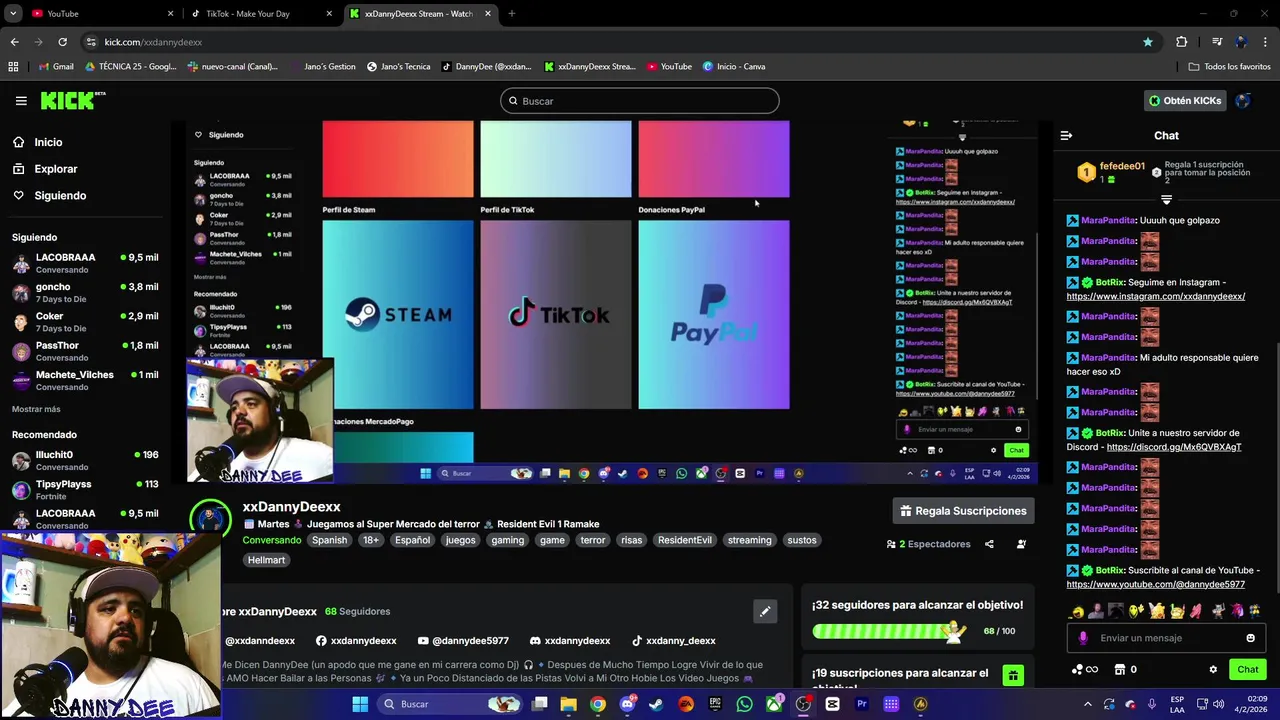Open the Windows Start menu
1280x720 pixels.
(360, 704)
